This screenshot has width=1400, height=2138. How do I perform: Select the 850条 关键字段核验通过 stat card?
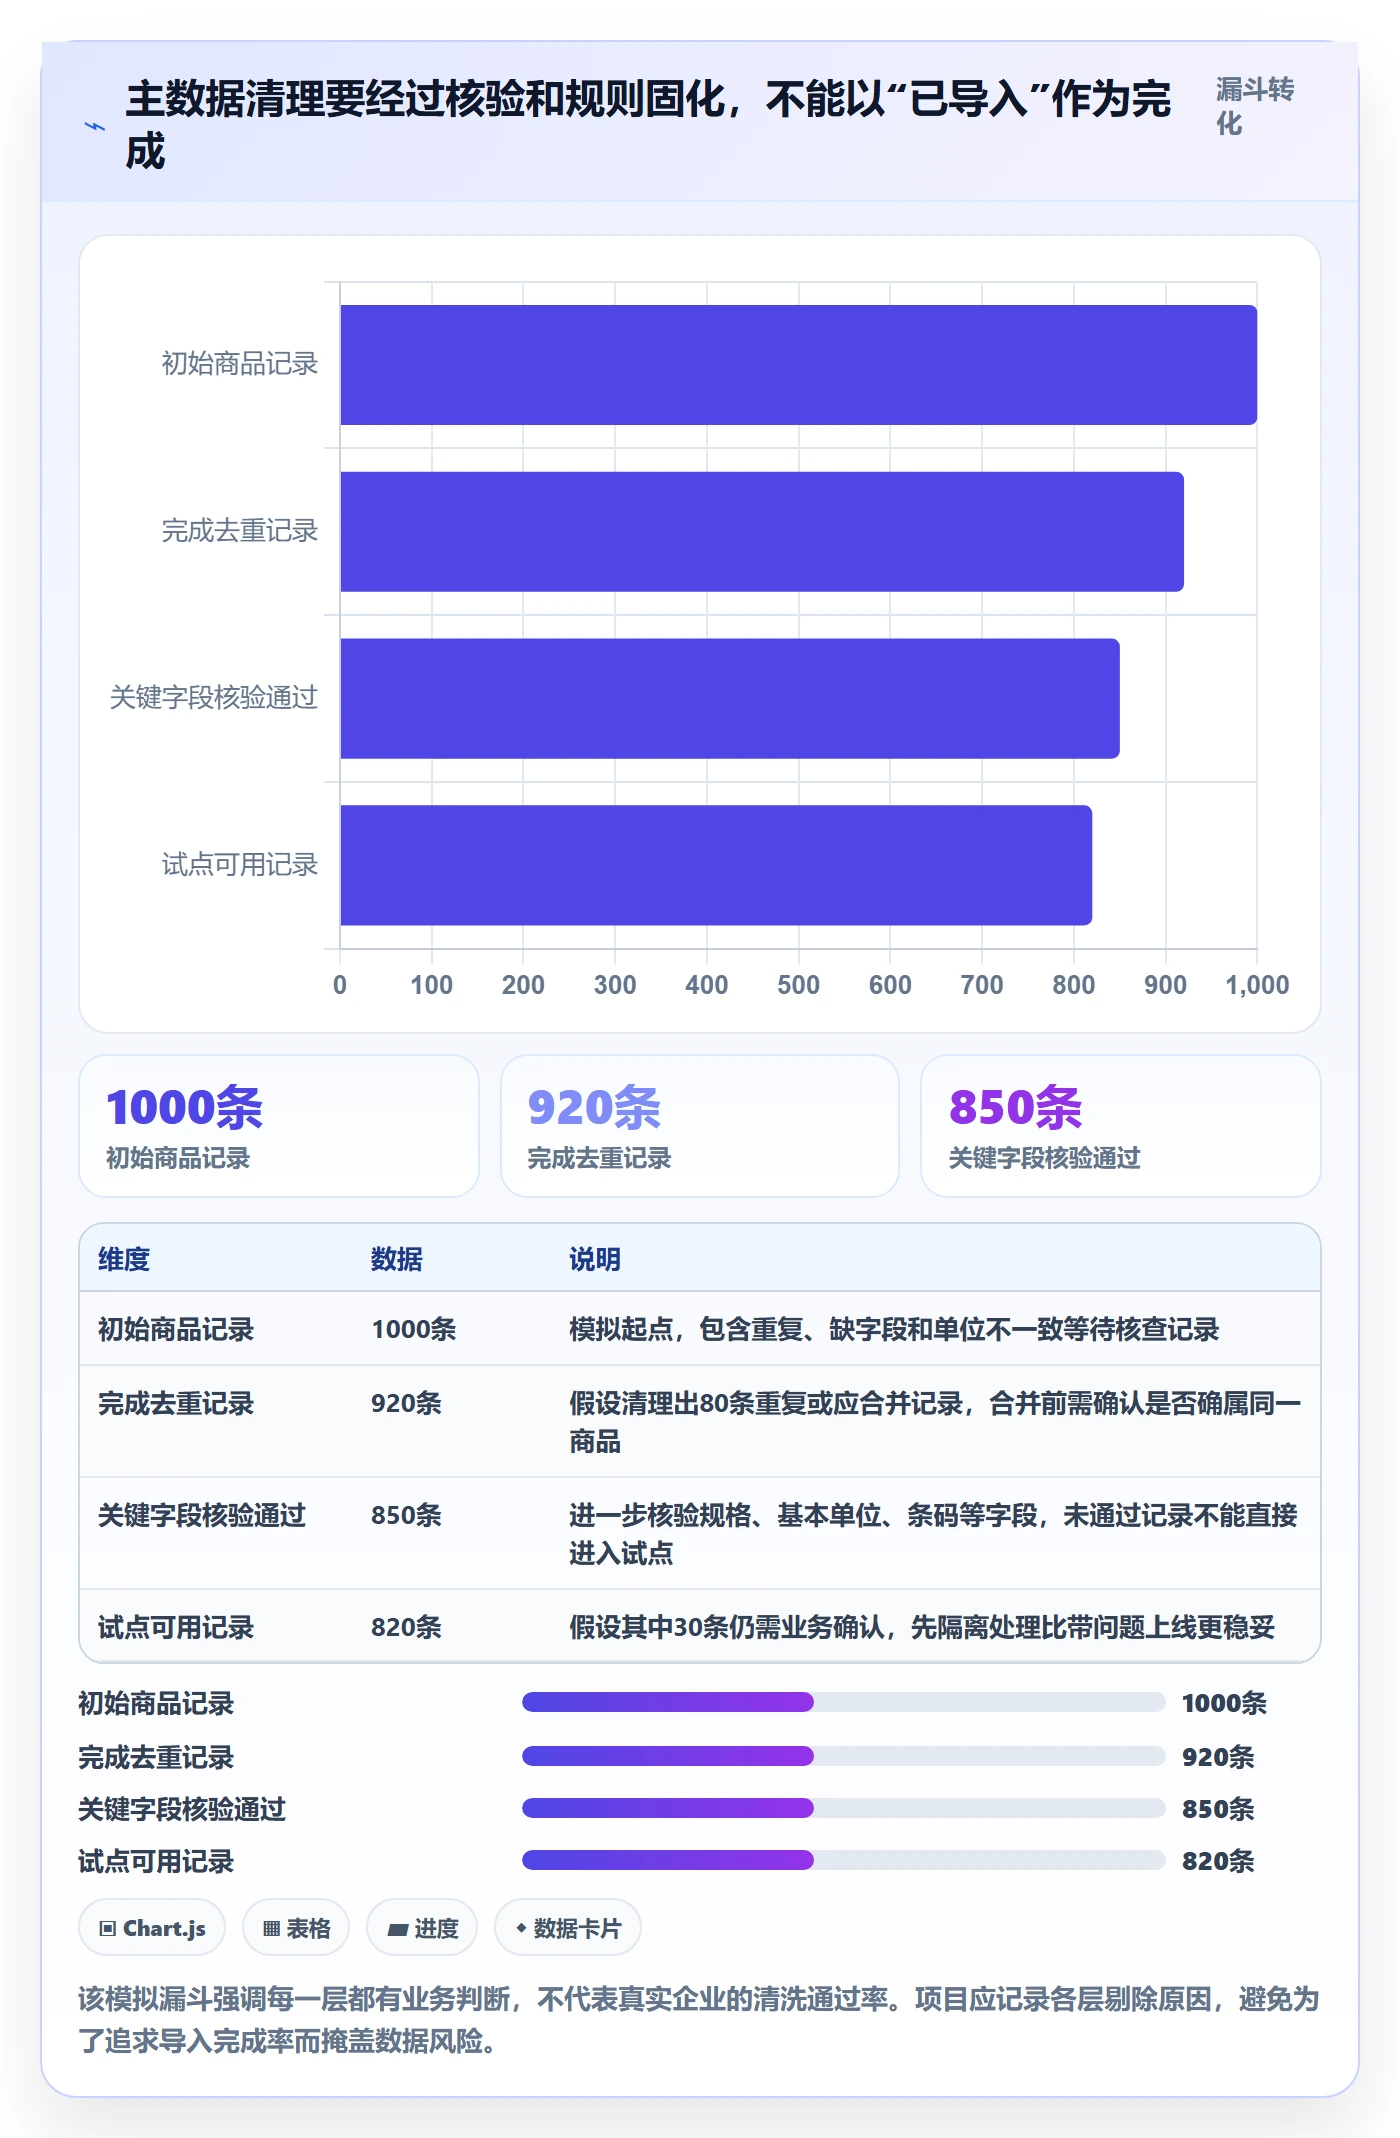1121,1126
